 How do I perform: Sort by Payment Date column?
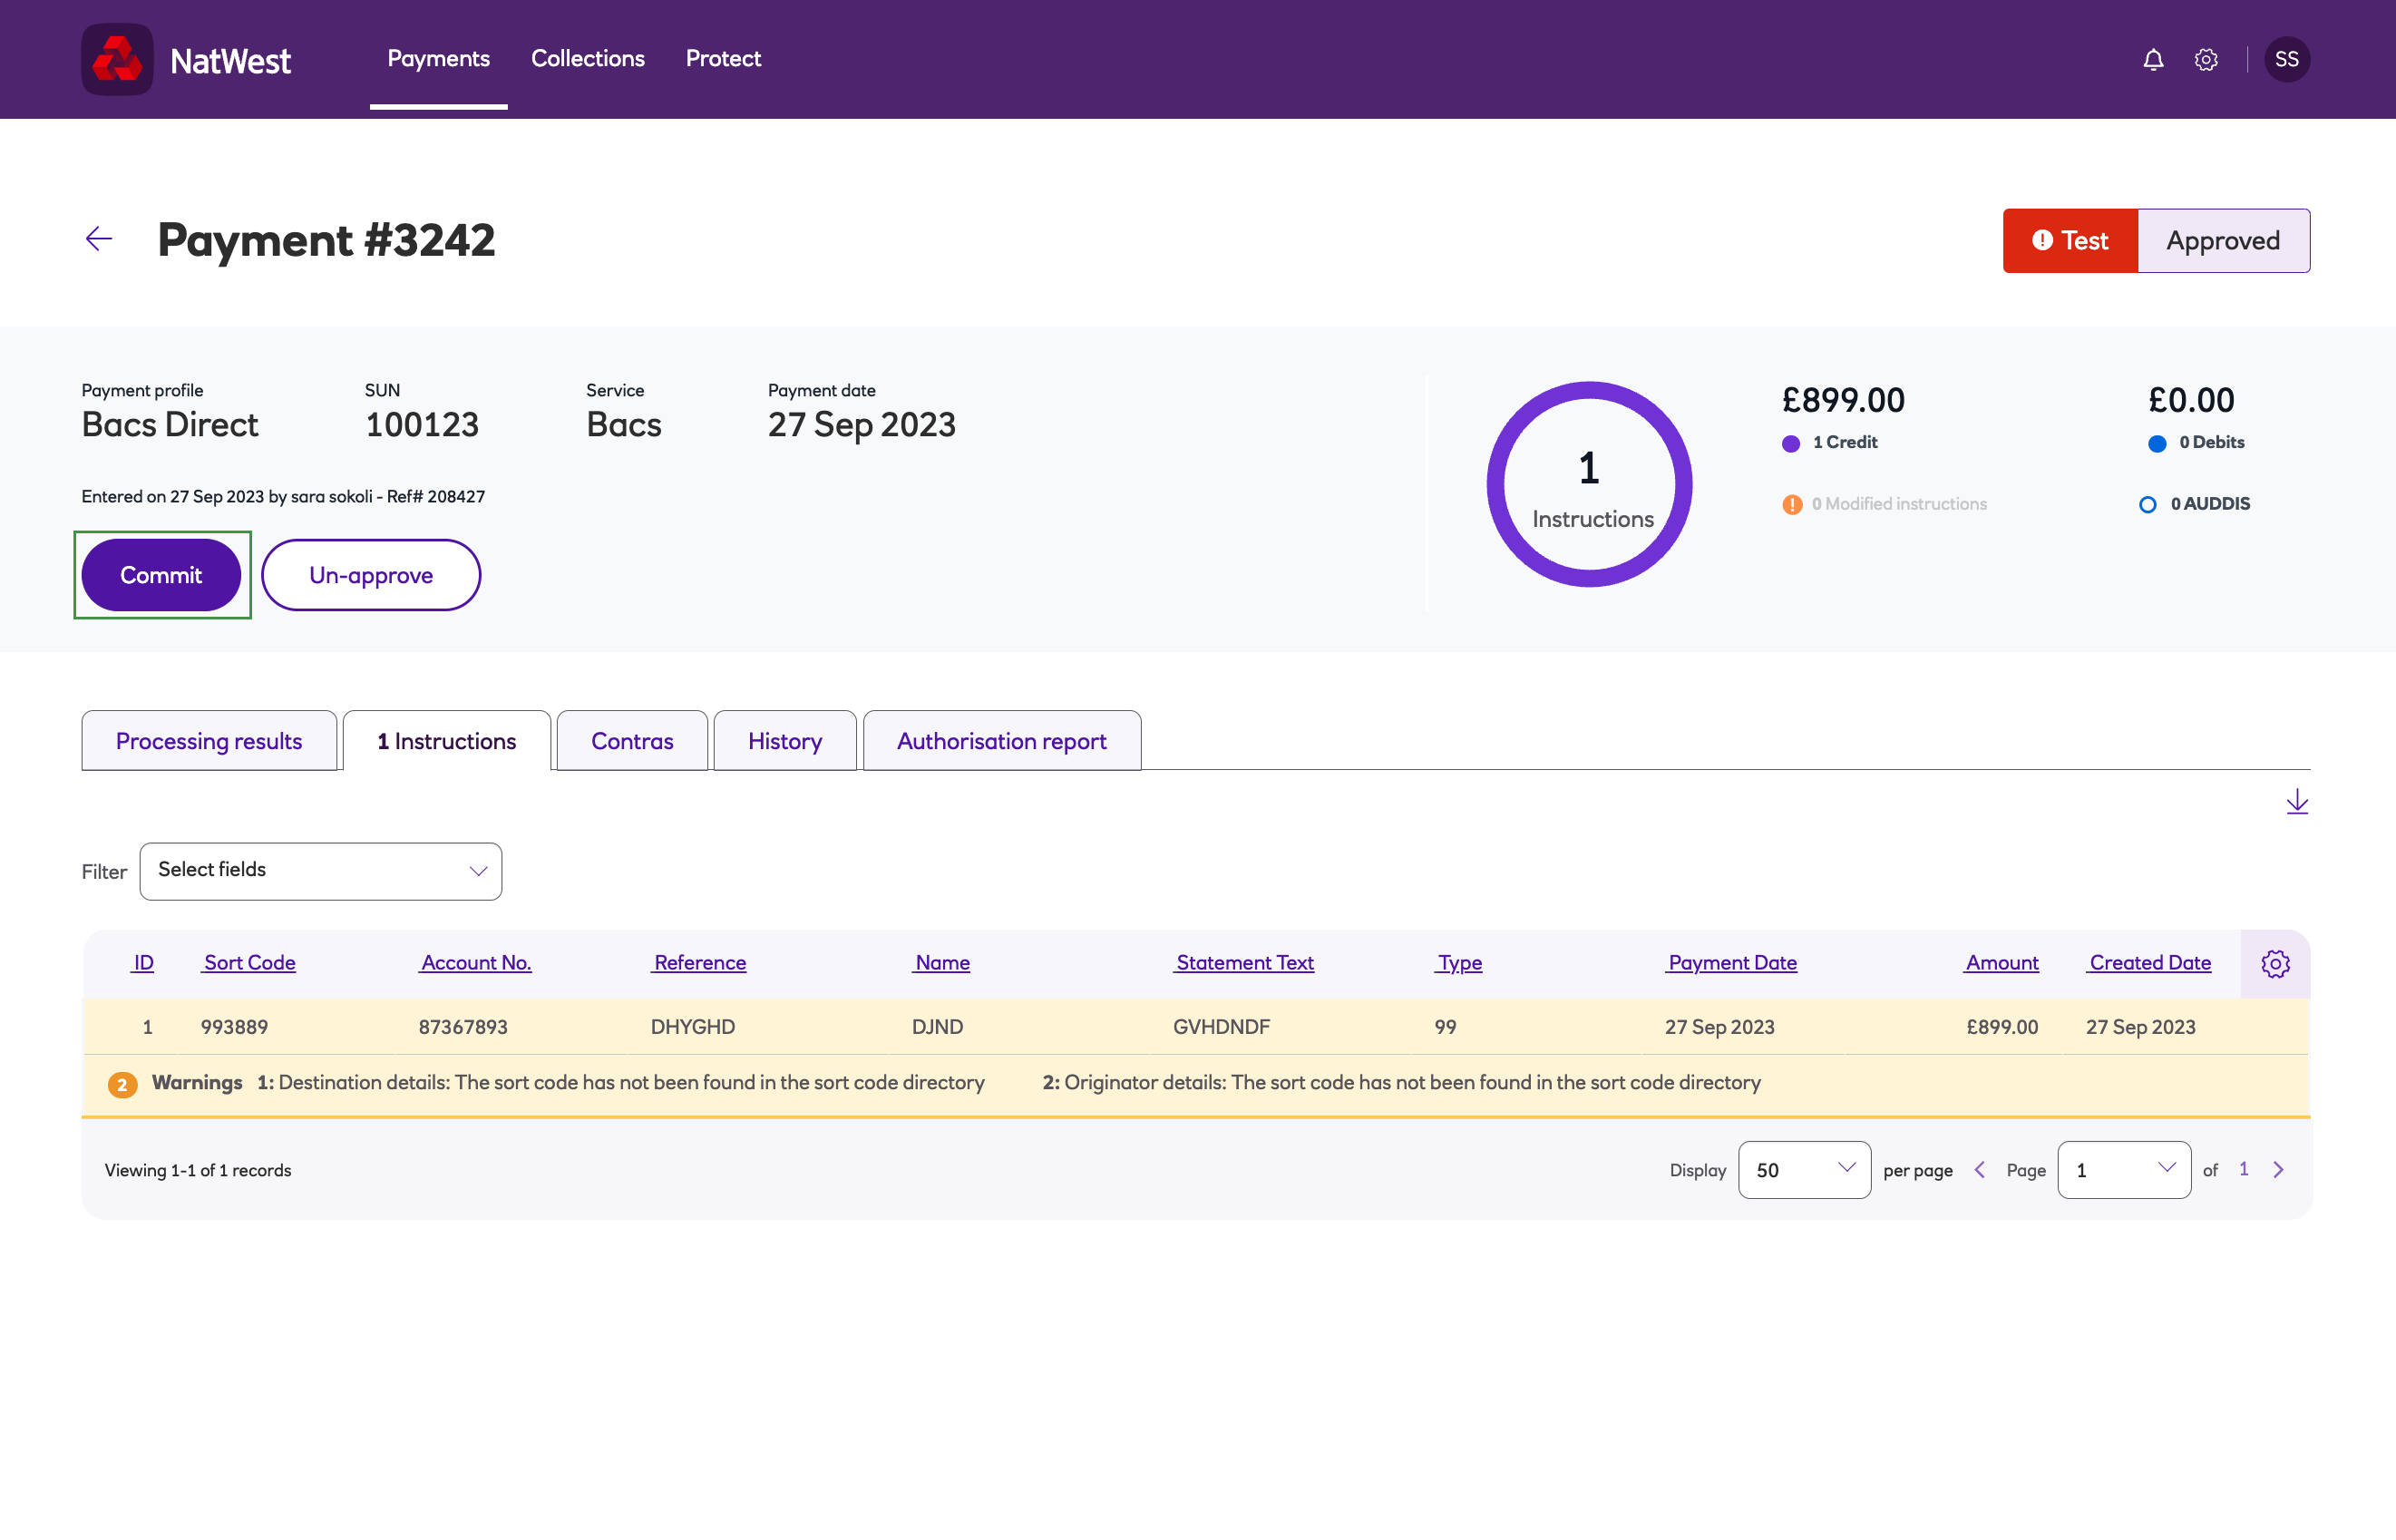1731,963
